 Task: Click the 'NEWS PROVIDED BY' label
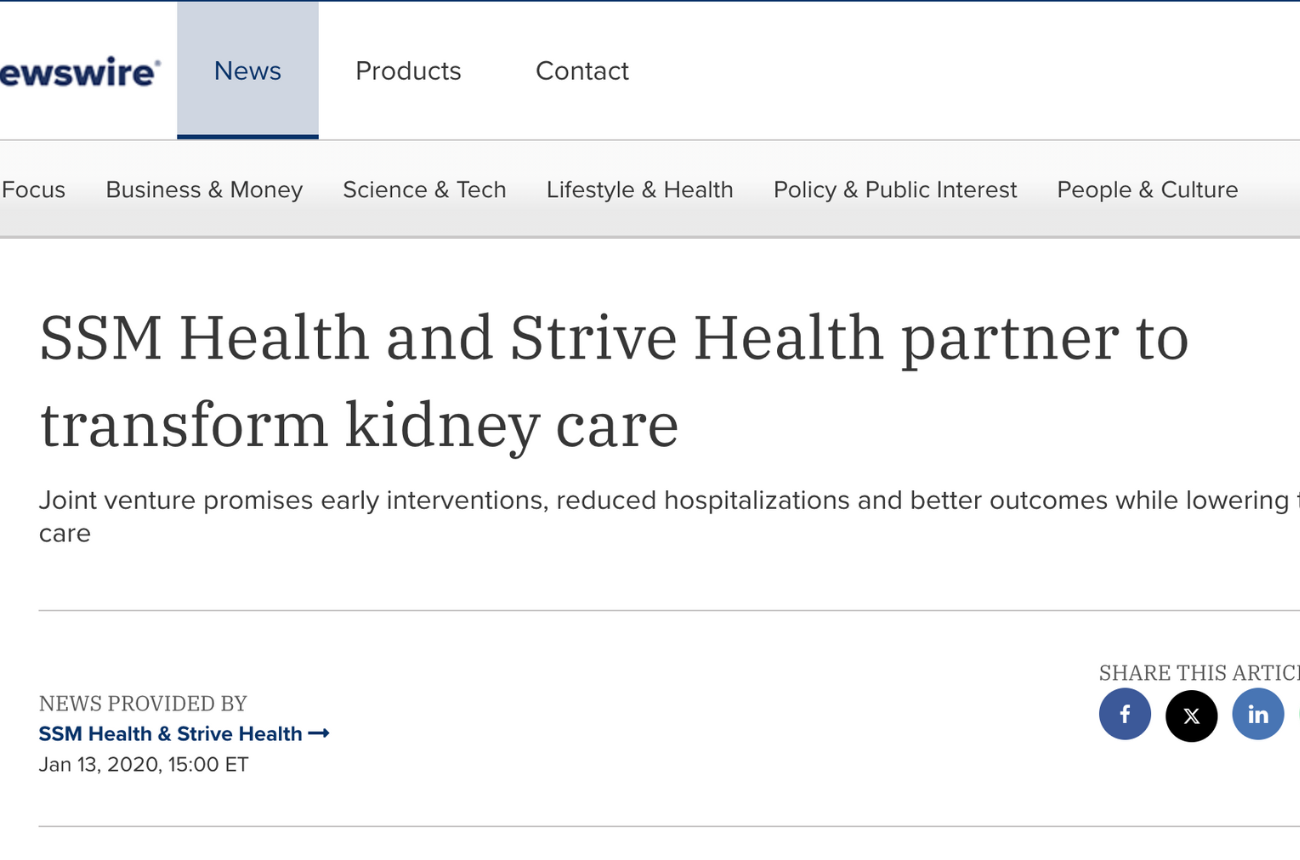tap(143, 703)
